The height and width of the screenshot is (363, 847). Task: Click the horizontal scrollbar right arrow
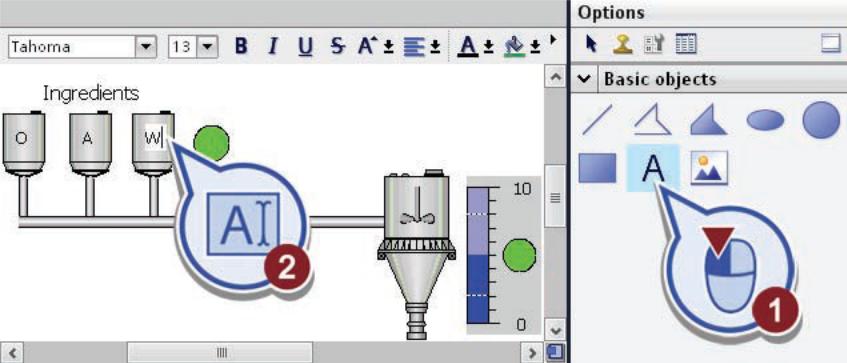tap(533, 353)
